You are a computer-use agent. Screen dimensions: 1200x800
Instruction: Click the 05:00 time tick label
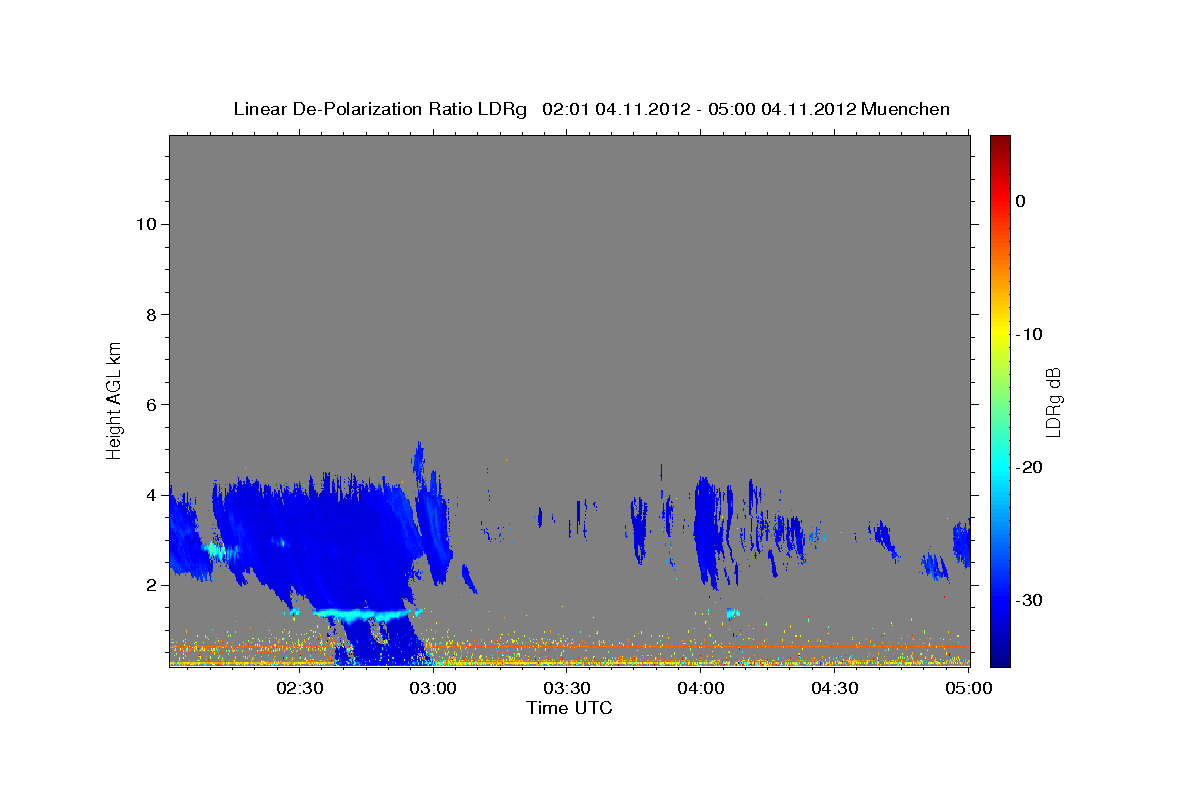pyautogui.click(x=968, y=688)
